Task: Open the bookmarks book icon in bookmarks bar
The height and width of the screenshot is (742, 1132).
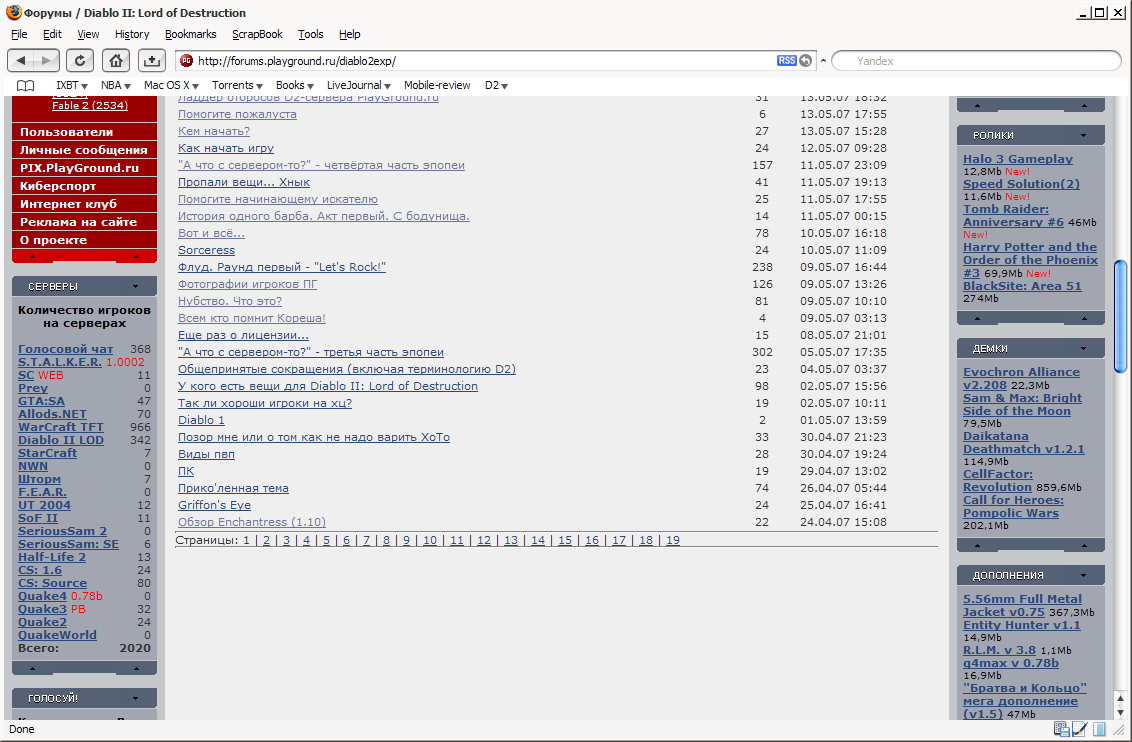Action: click(25, 86)
